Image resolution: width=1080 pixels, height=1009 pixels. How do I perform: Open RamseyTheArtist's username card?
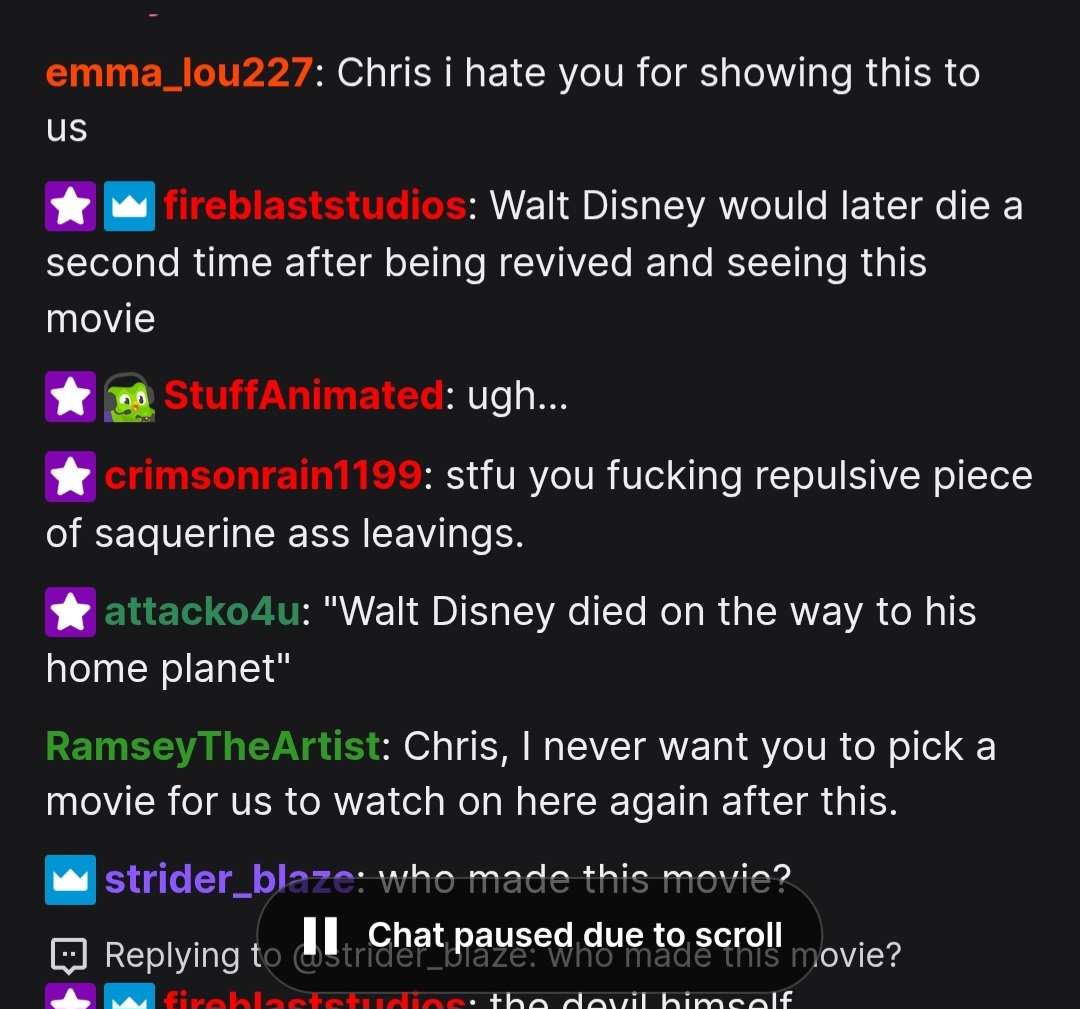coord(213,747)
